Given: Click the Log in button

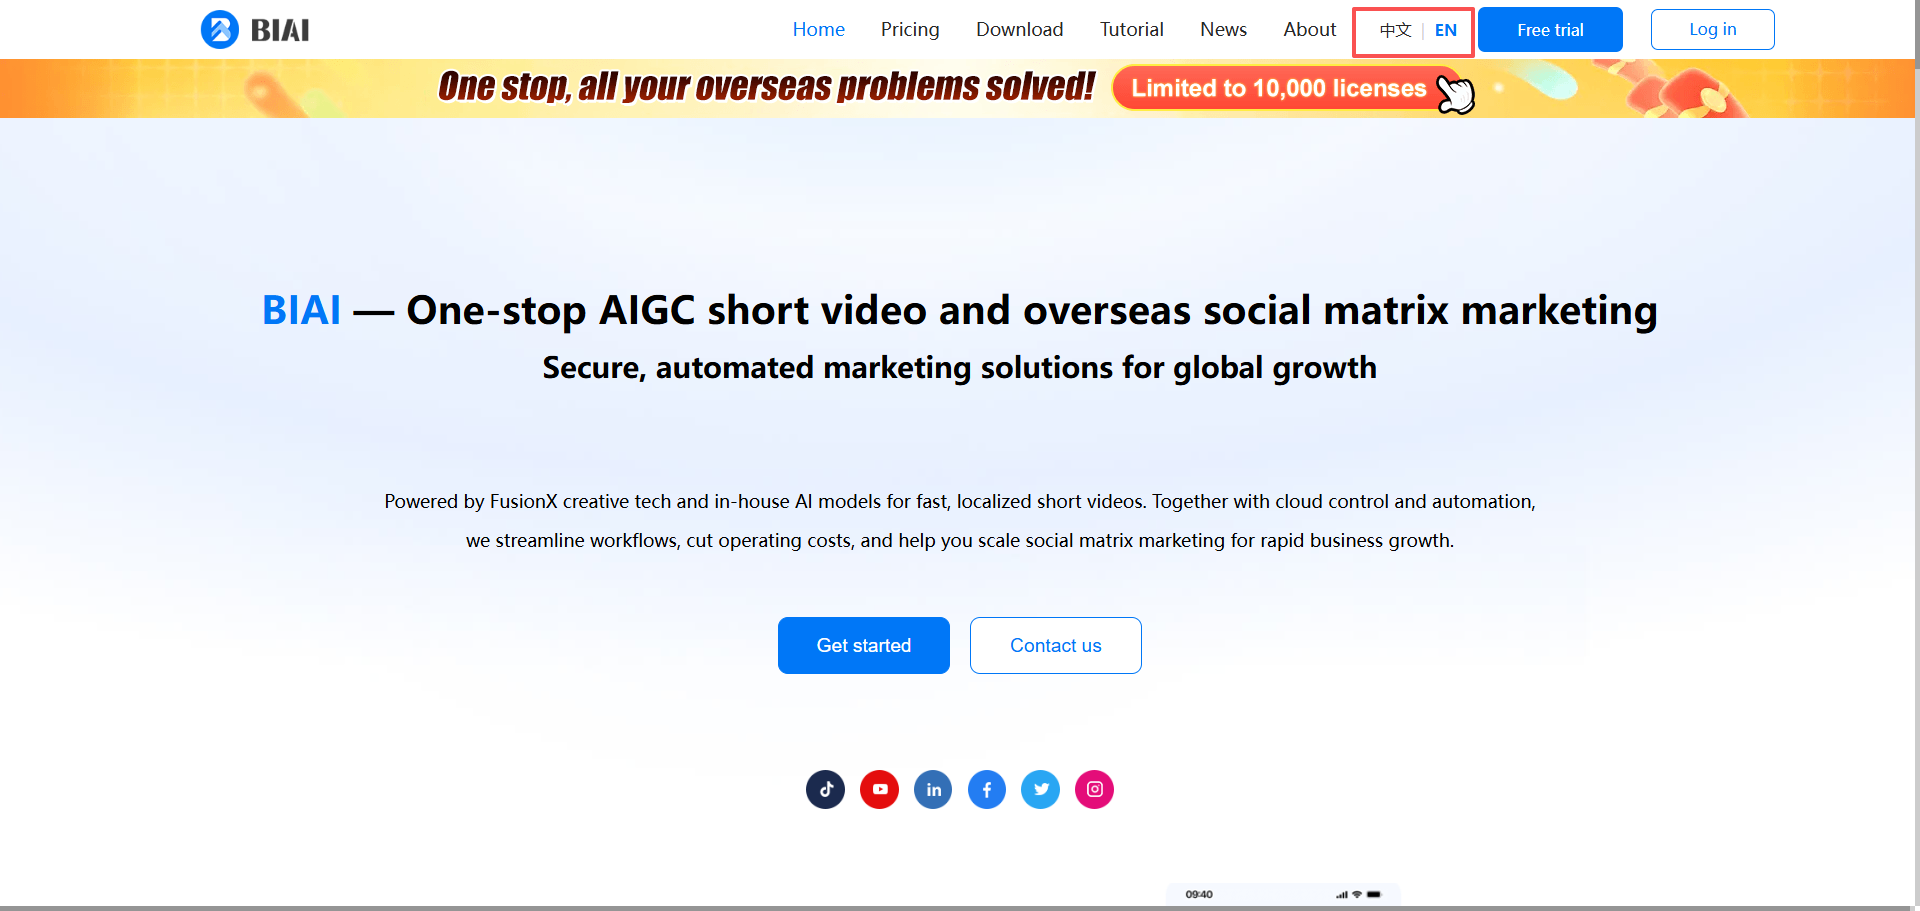Looking at the screenshot, I should pyautogui.click(x=1713, y=29).
